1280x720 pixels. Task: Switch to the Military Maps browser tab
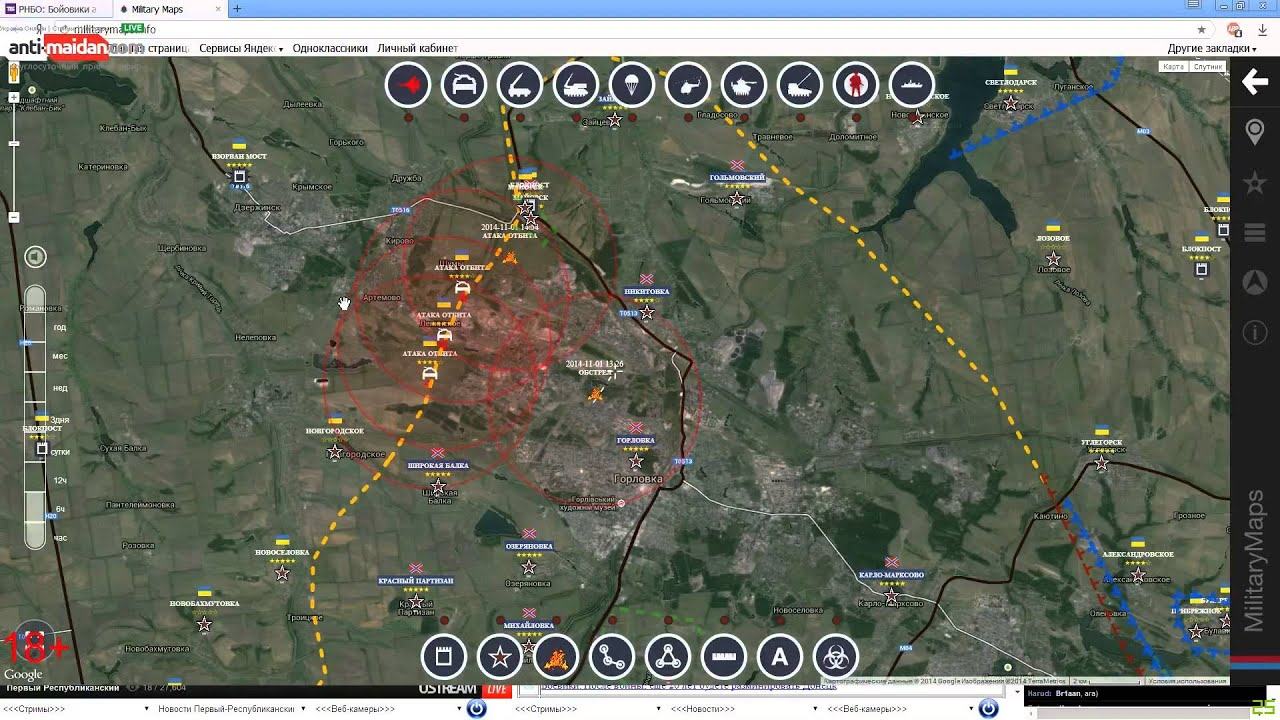168,9
